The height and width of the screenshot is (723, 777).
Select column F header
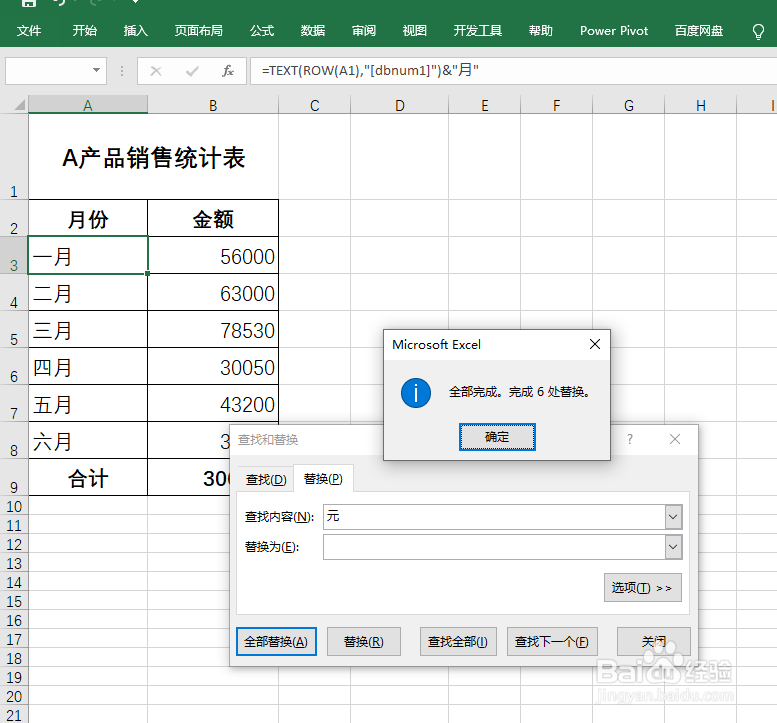tap(556, 105)
